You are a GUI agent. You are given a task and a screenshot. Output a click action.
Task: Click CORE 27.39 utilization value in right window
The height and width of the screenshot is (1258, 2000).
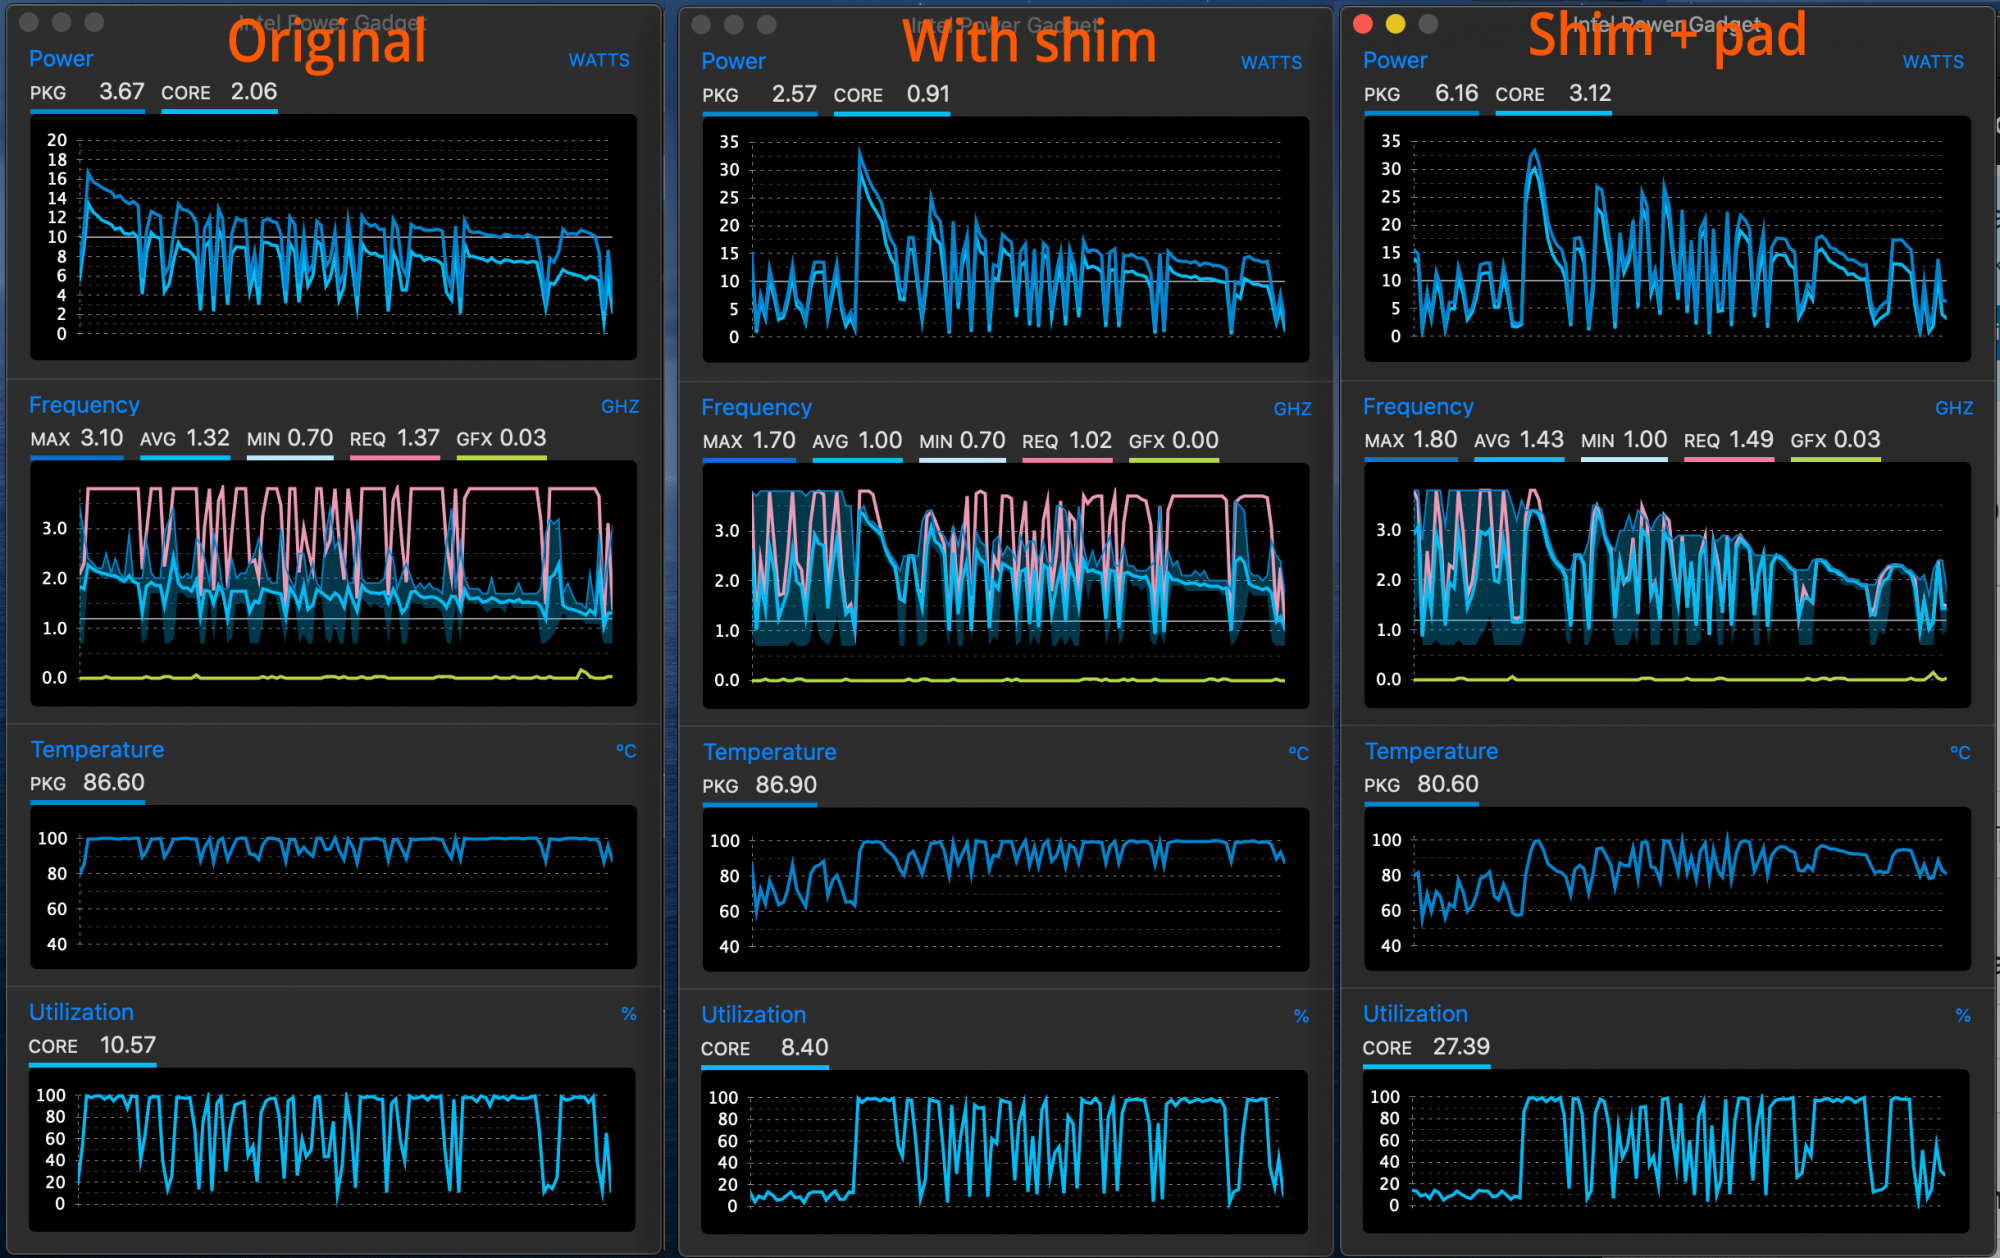pyautogui.click(x=1460, y=1046)
